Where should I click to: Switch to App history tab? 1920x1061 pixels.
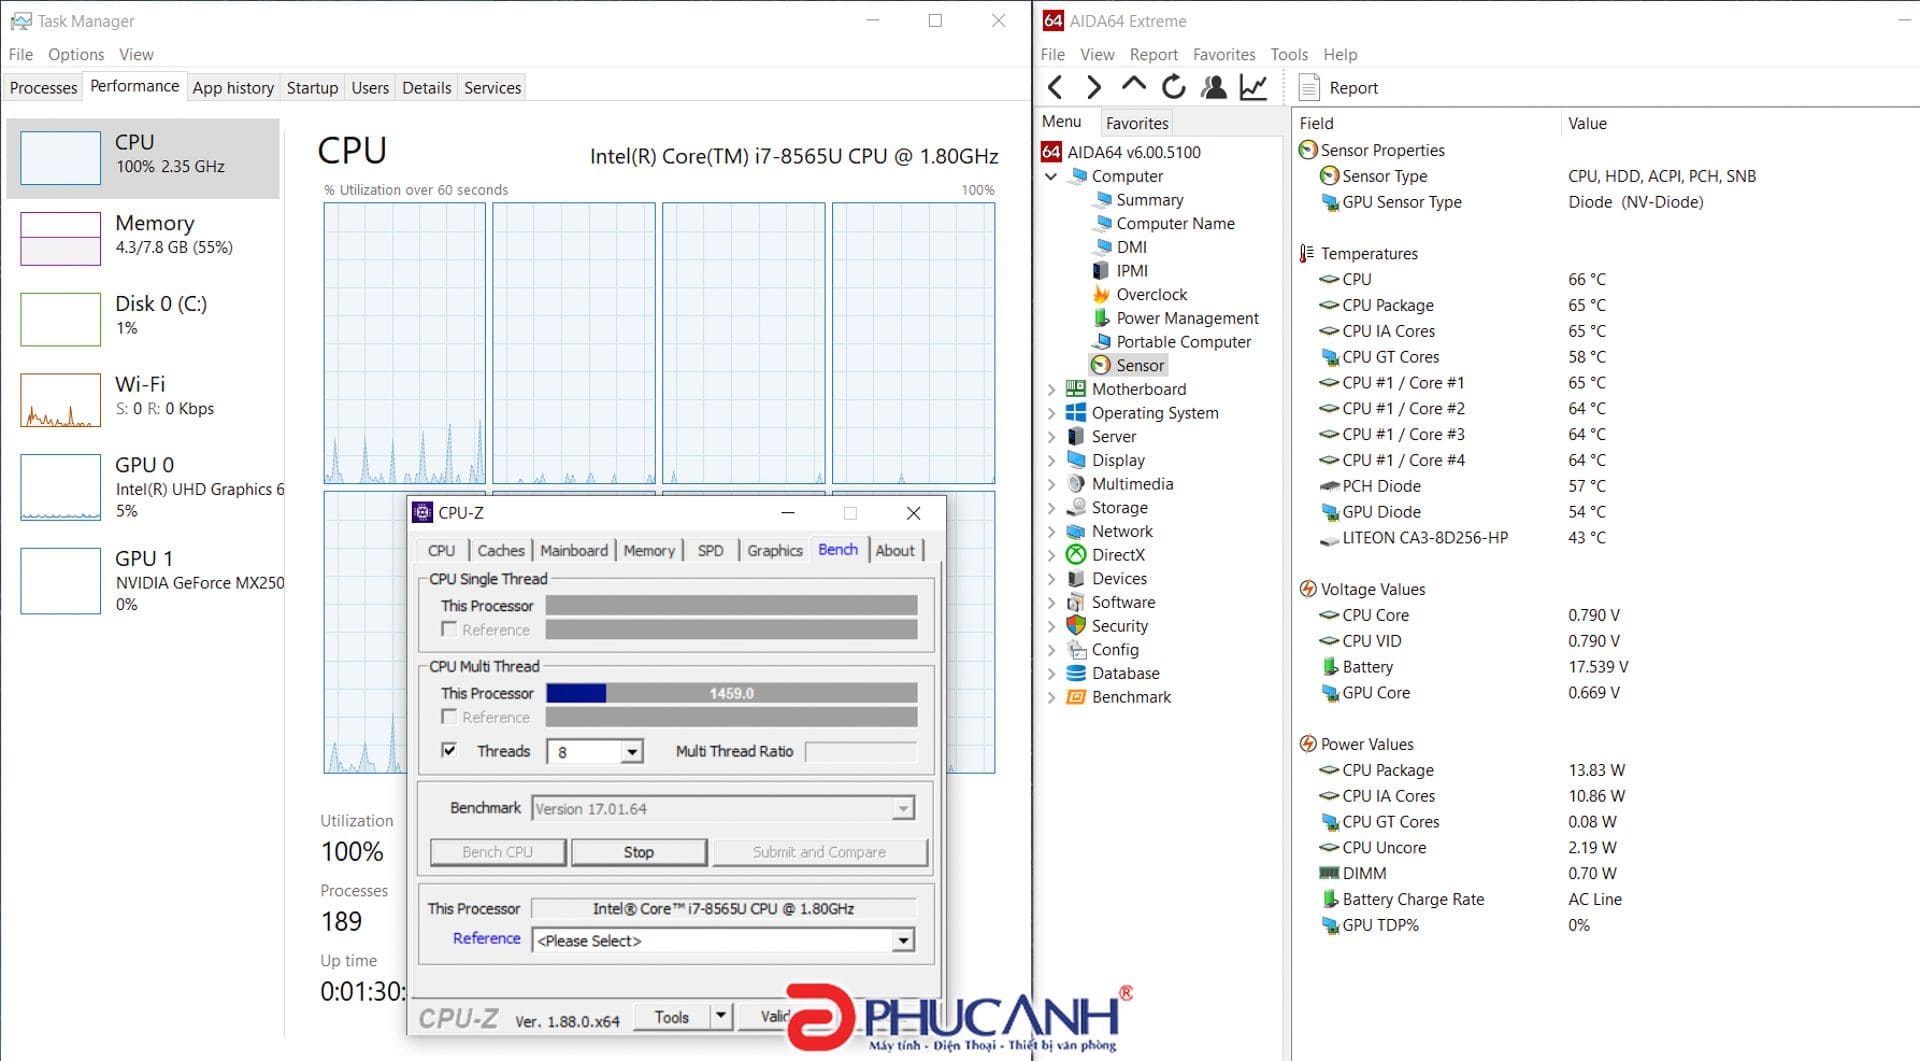click(x=233, y=88)
